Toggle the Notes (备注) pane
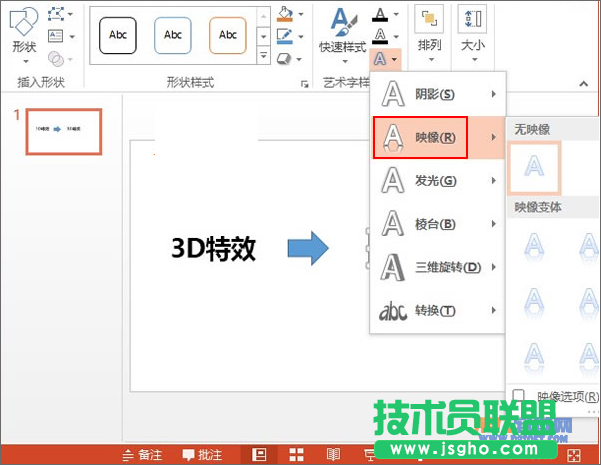Screen dimensions: 601x465 pos(142,455)
